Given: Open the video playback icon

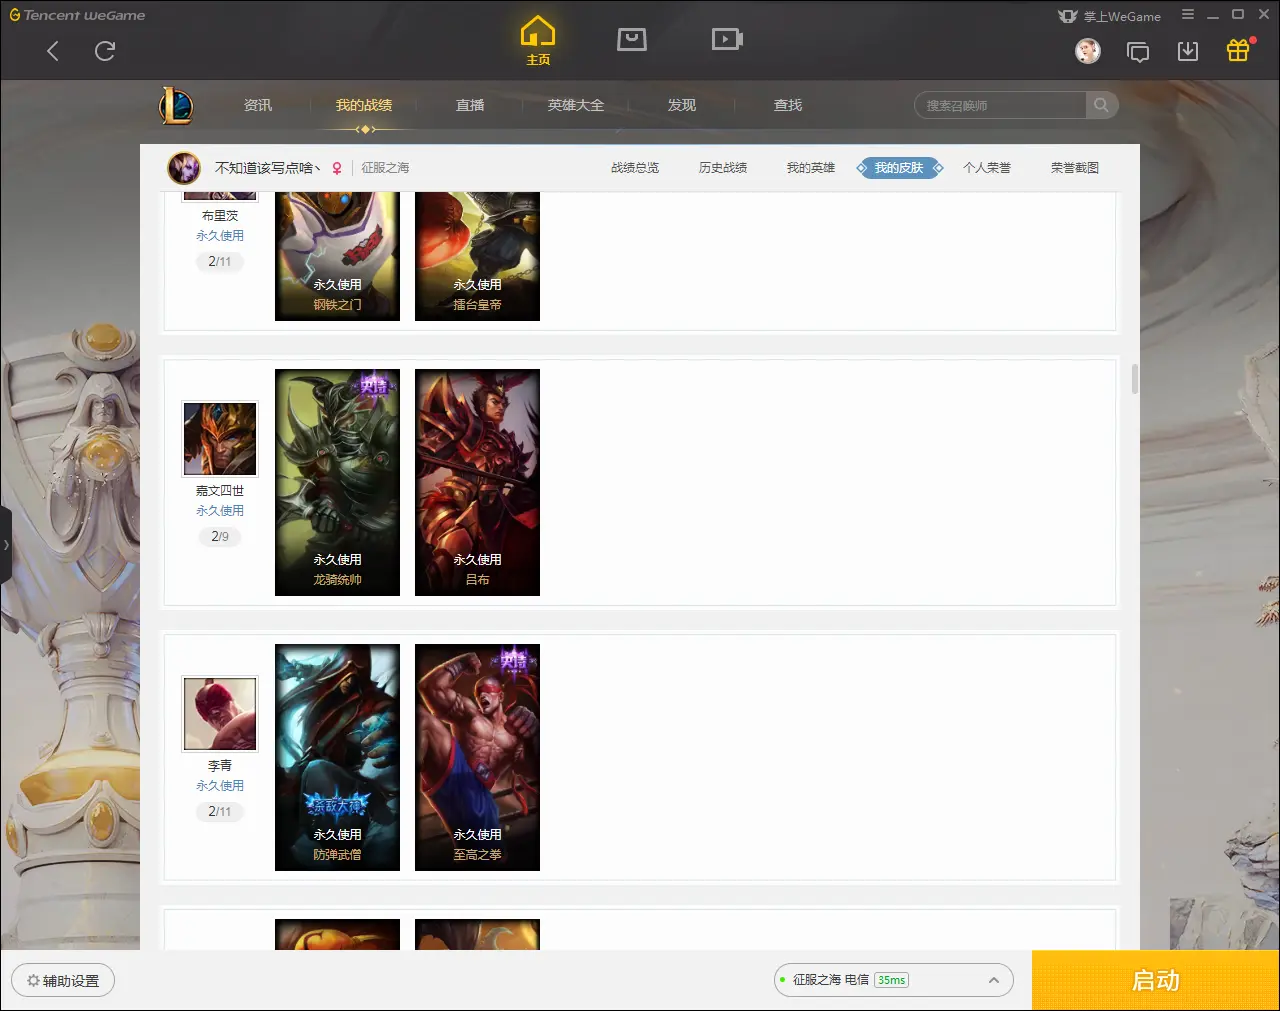Looking at the screenshot, I should click(x=727, y=39).
